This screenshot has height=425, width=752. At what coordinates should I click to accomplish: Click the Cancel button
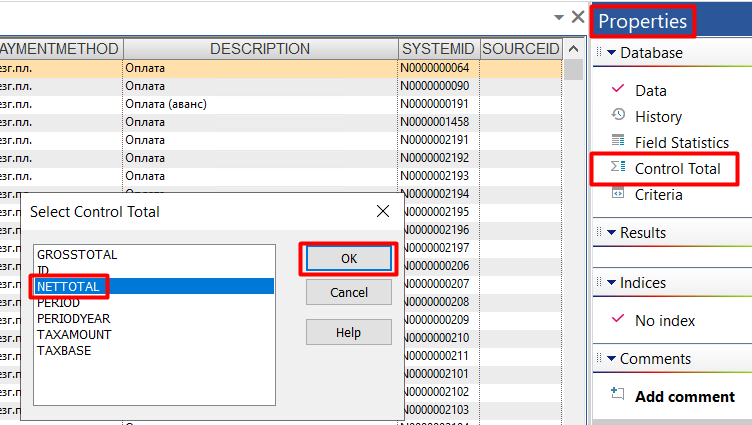pos(349,293)
